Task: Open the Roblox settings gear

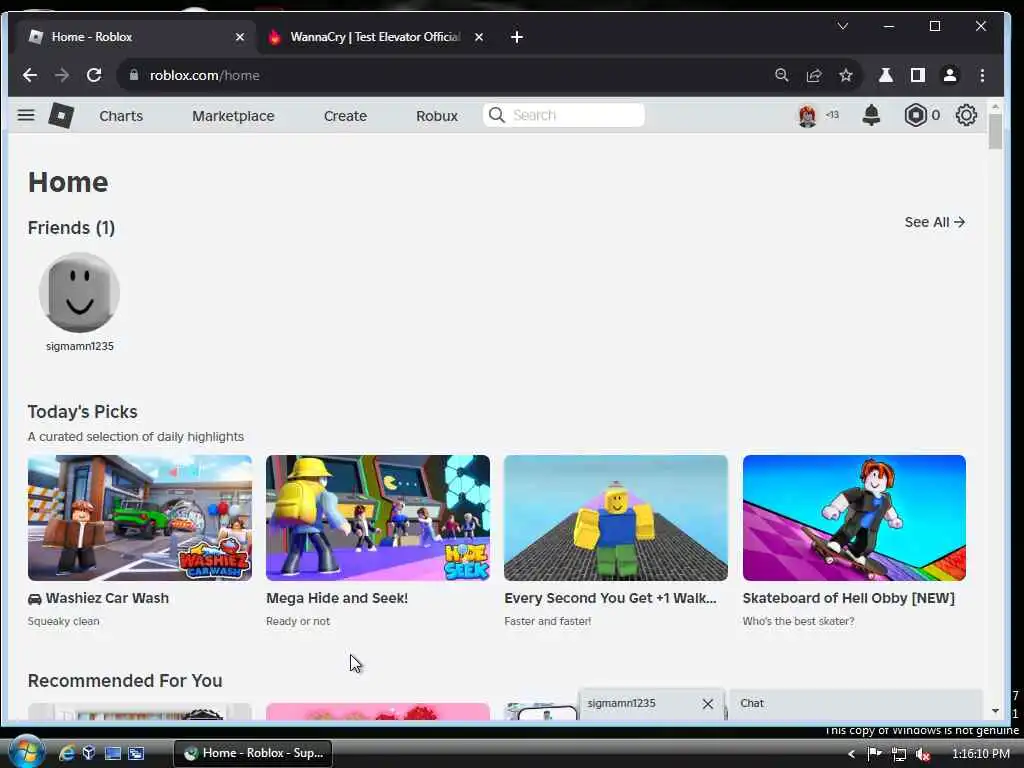Action: tap(966, 116)
